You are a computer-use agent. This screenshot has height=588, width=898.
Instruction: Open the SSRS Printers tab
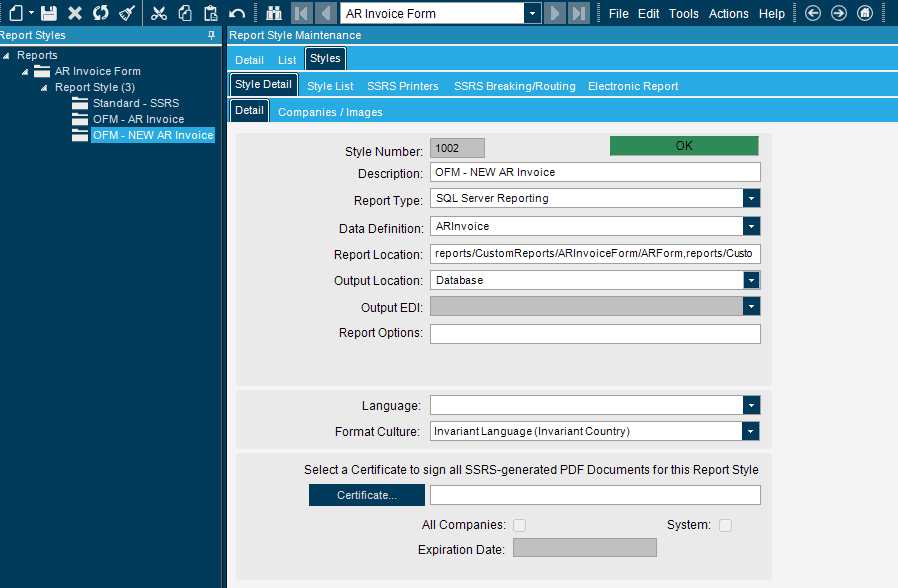click(403, 86)
